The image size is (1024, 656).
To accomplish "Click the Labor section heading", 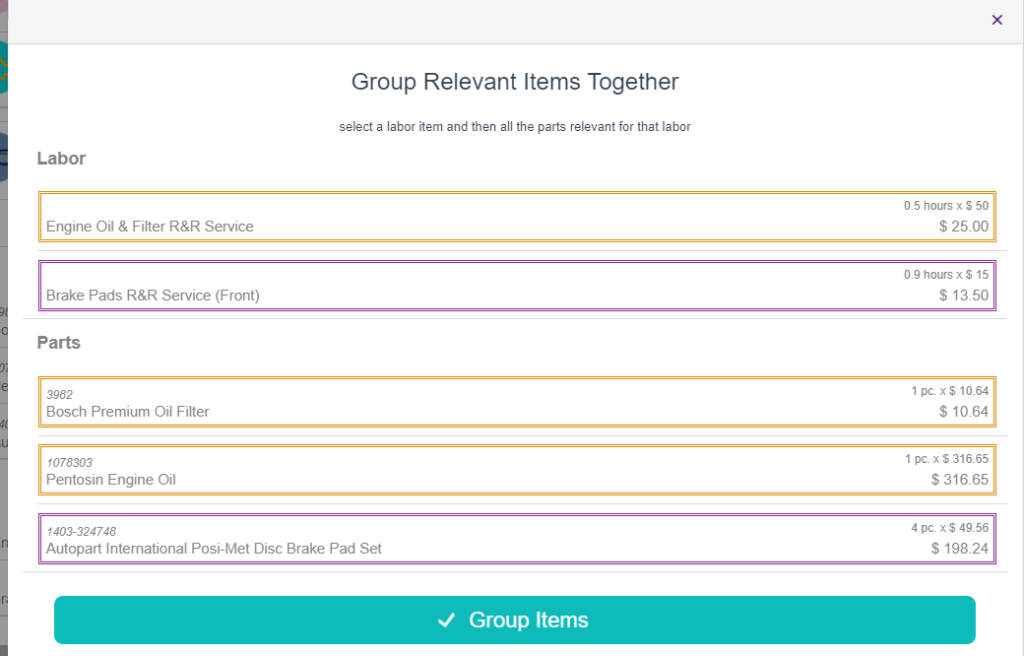I will point(61,158).
